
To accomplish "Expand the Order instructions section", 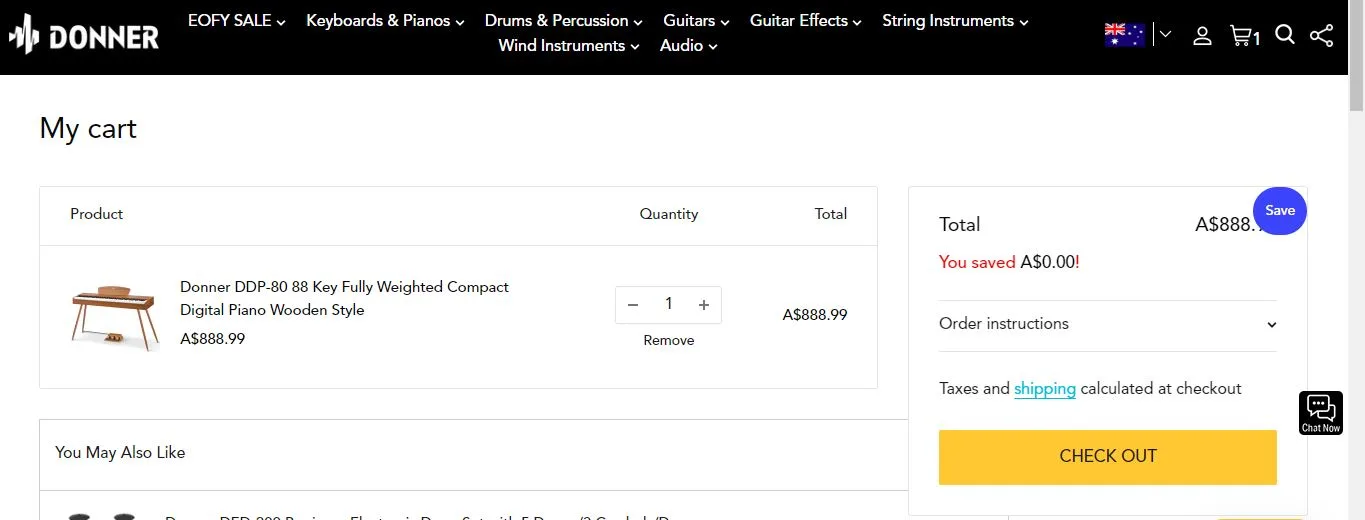I will coord(1107,324).
